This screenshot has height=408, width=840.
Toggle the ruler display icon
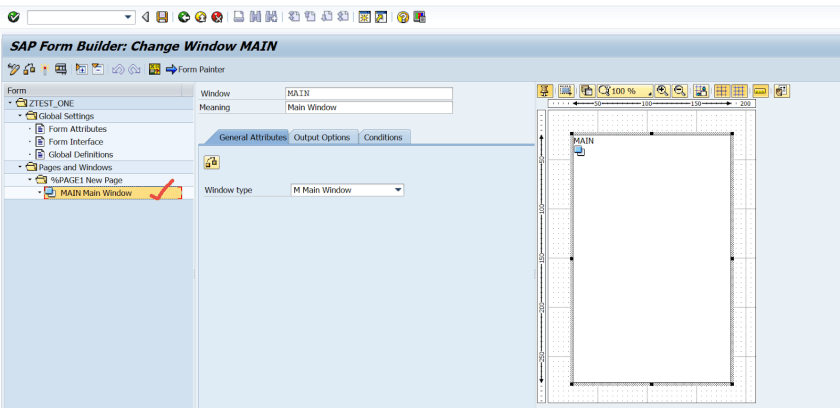pyautogui.click(x=761, y=91)
